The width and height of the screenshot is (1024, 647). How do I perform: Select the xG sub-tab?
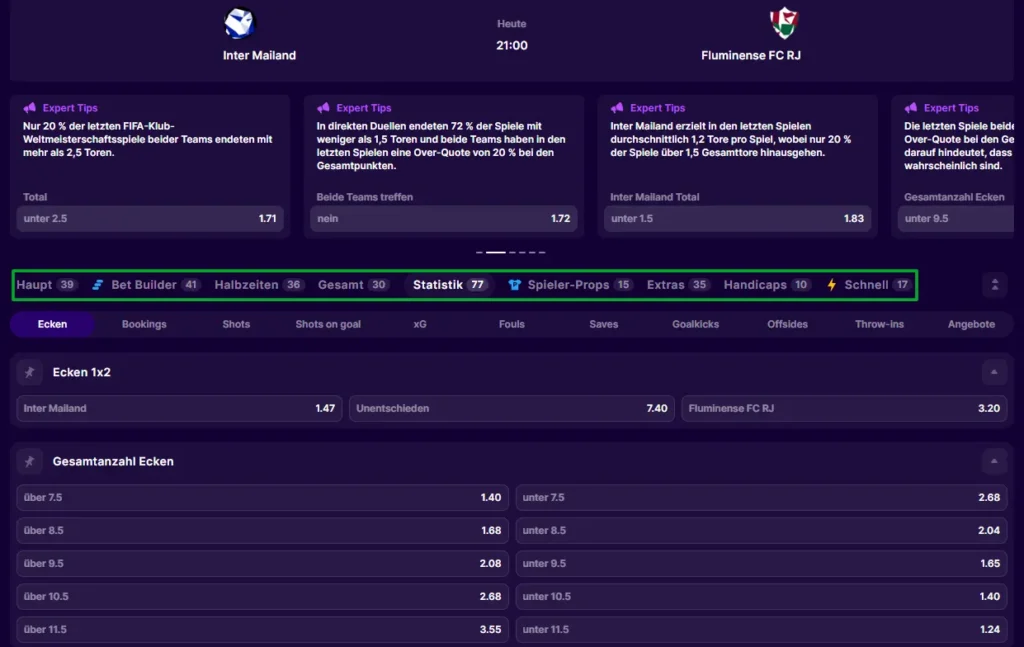click(x=420, y=324)
